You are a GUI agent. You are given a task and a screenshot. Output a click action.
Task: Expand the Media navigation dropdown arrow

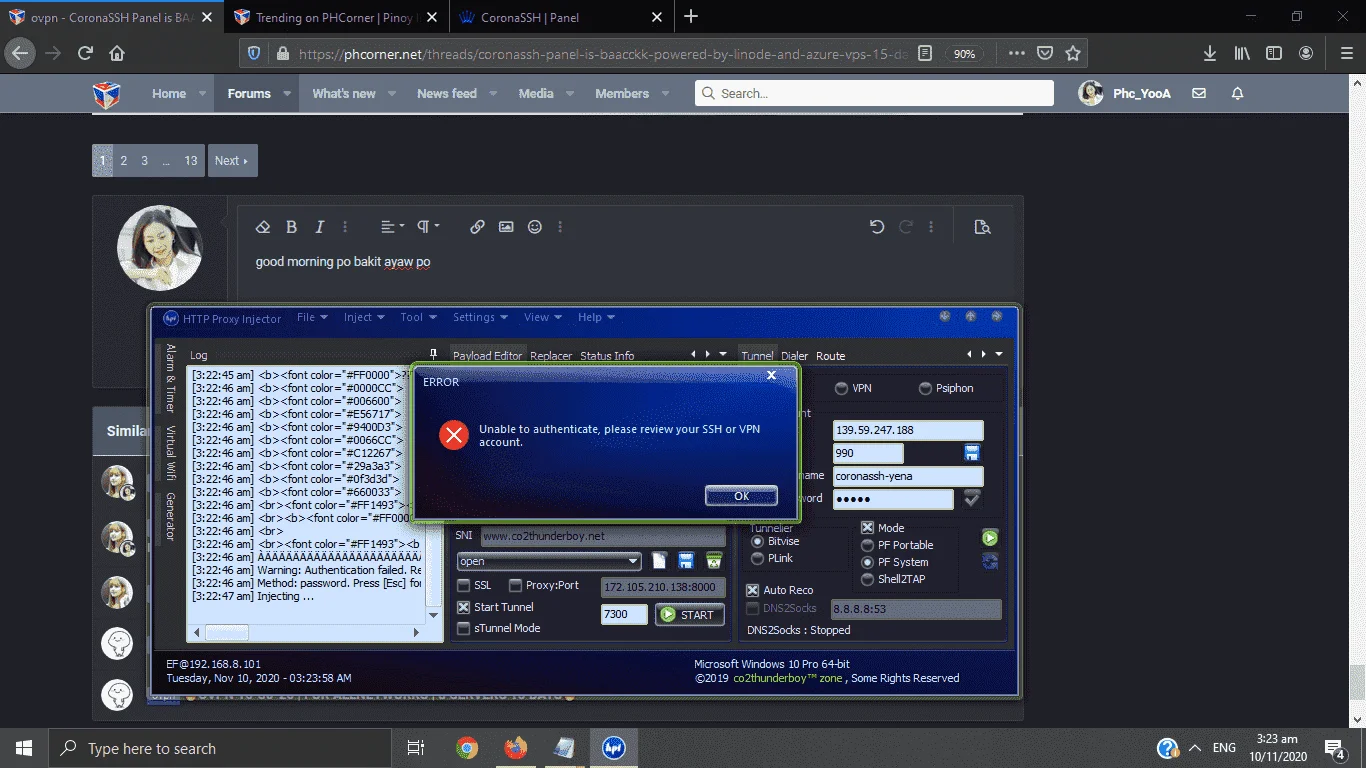pyautogui.click(x=570, y=93)
